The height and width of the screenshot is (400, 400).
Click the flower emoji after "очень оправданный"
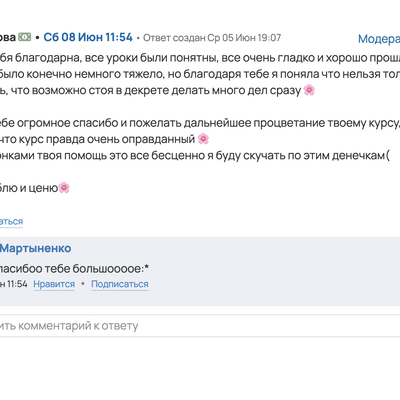pyautogui.click(x=203, y=139)
